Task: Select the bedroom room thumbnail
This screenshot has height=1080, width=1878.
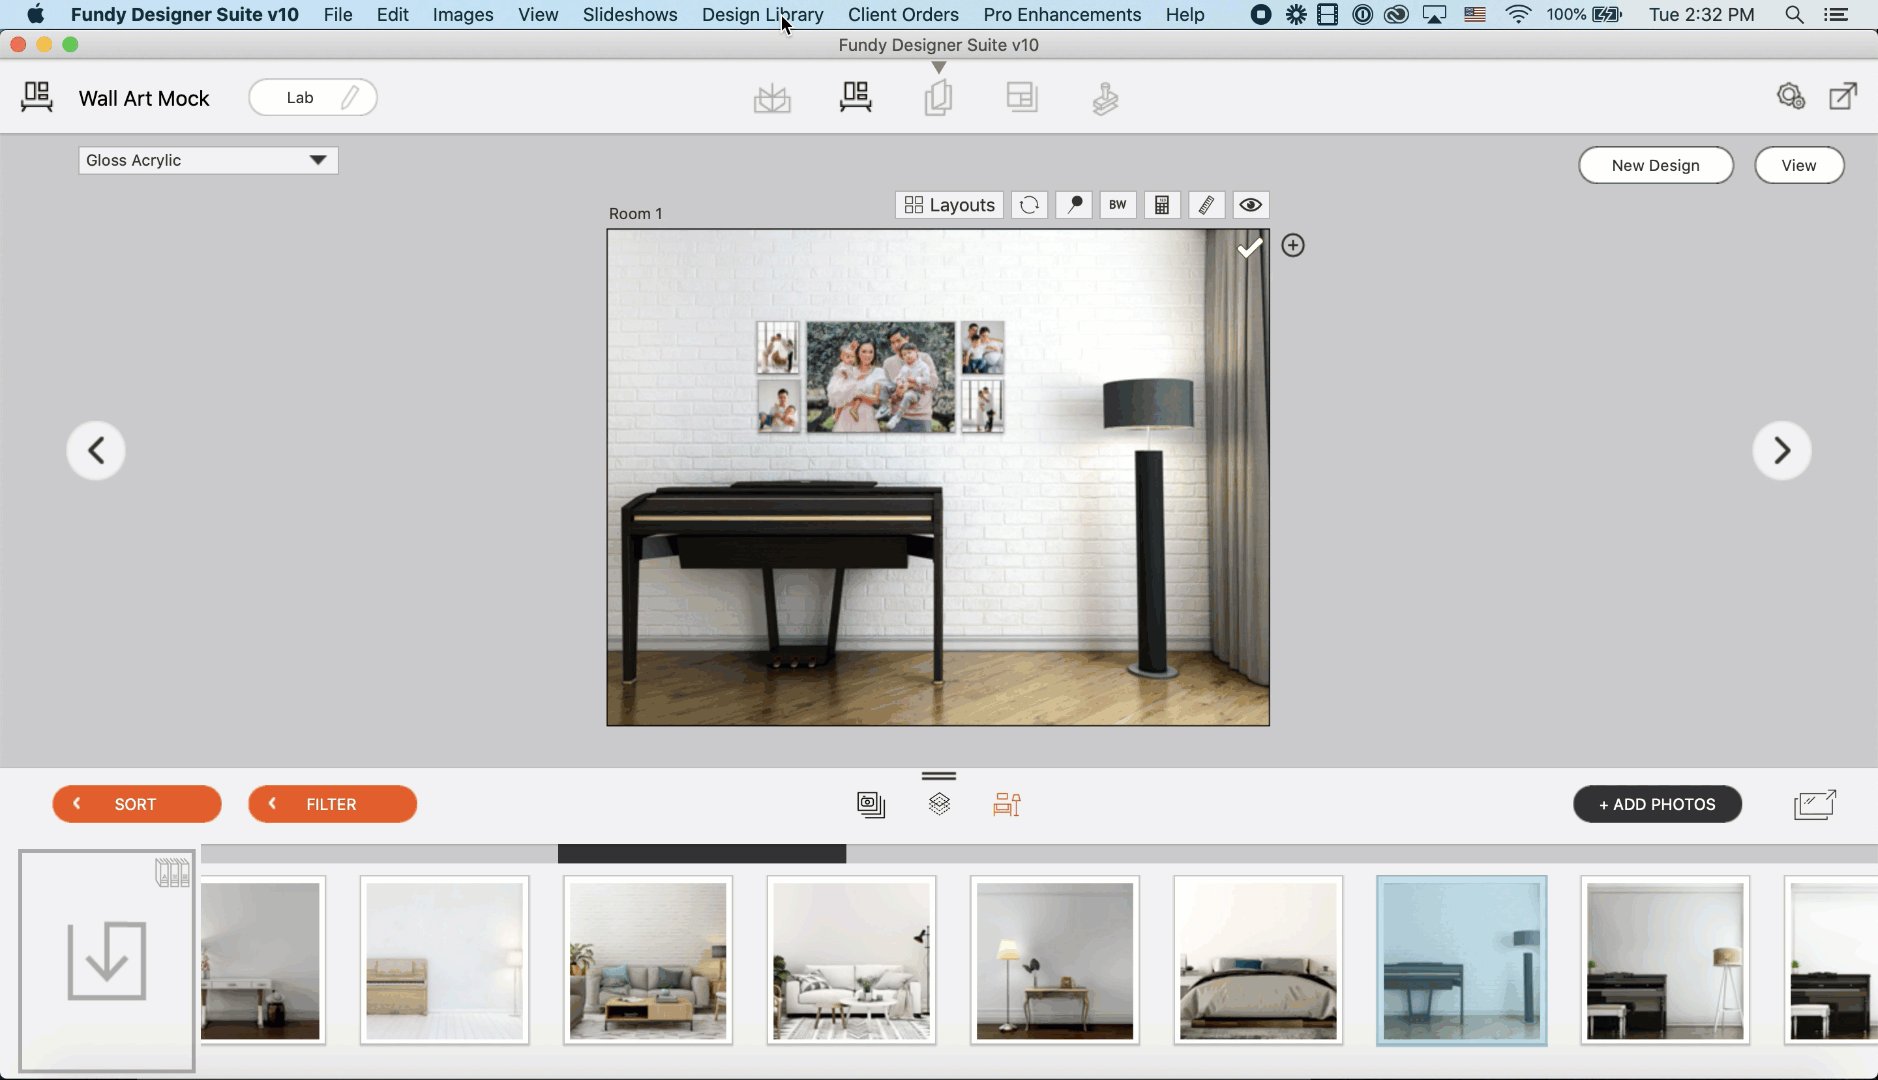Action: pos(1258,961)
